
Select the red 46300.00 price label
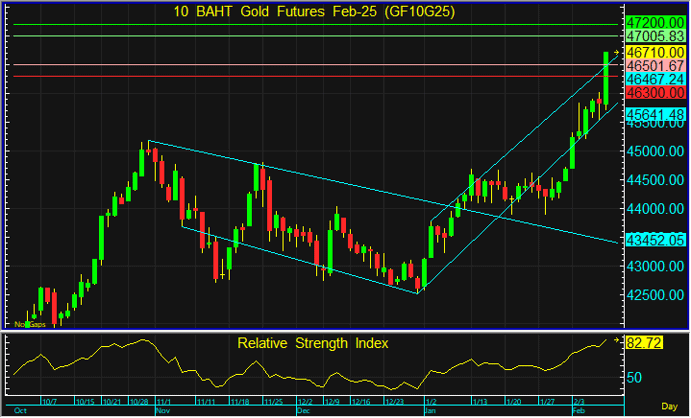point(654,92)
